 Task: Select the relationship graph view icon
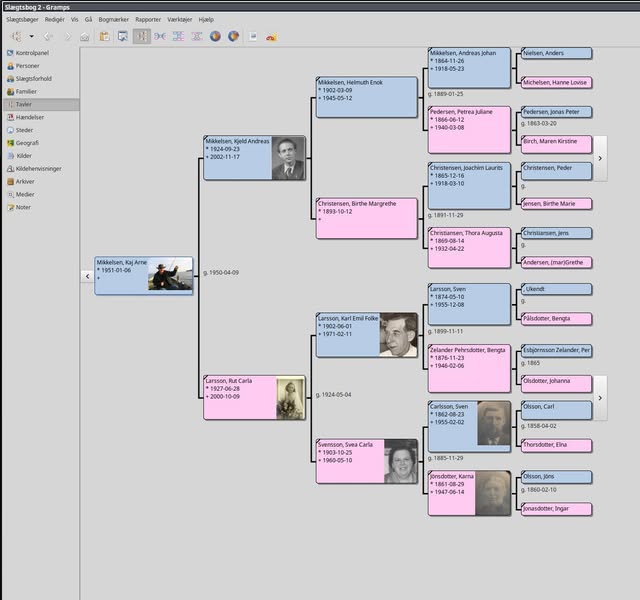point(160,37)
